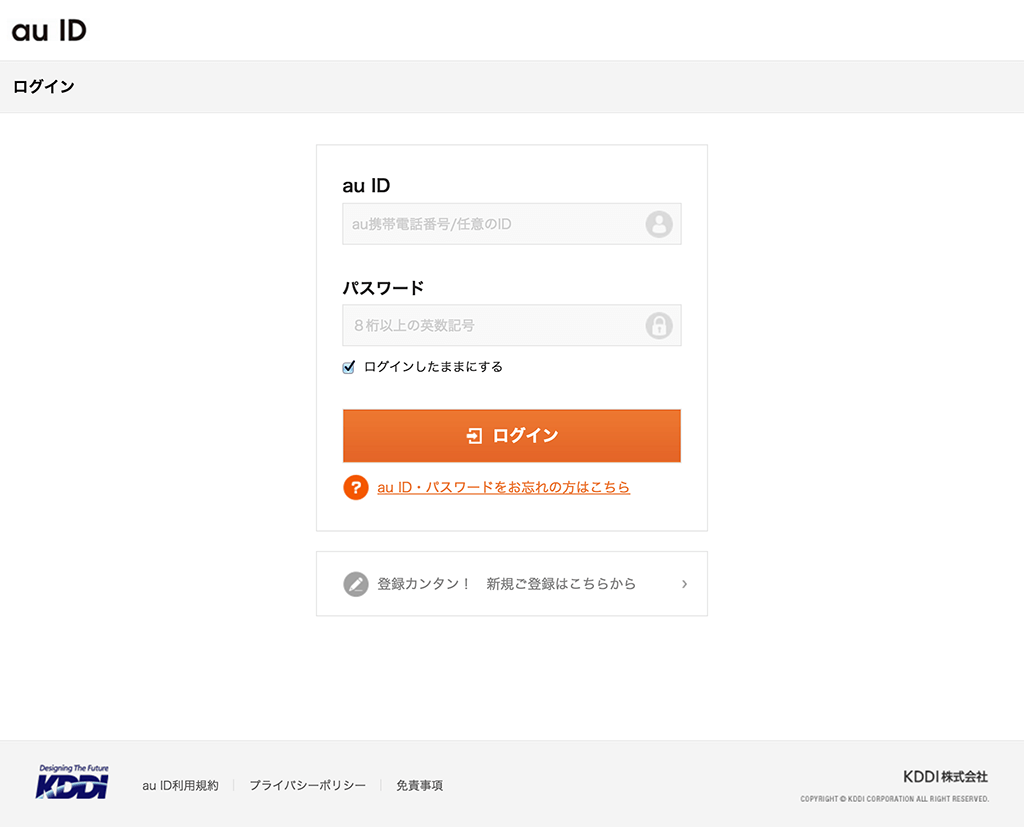
Task: Click the chevron arrow on registration panel
Action: (x=684, y=584)
